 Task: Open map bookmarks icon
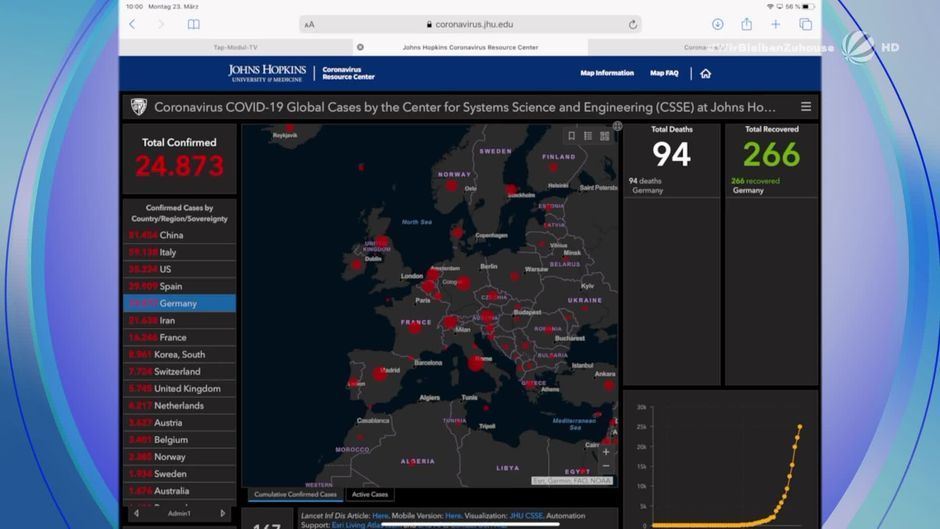pos(571,136)
